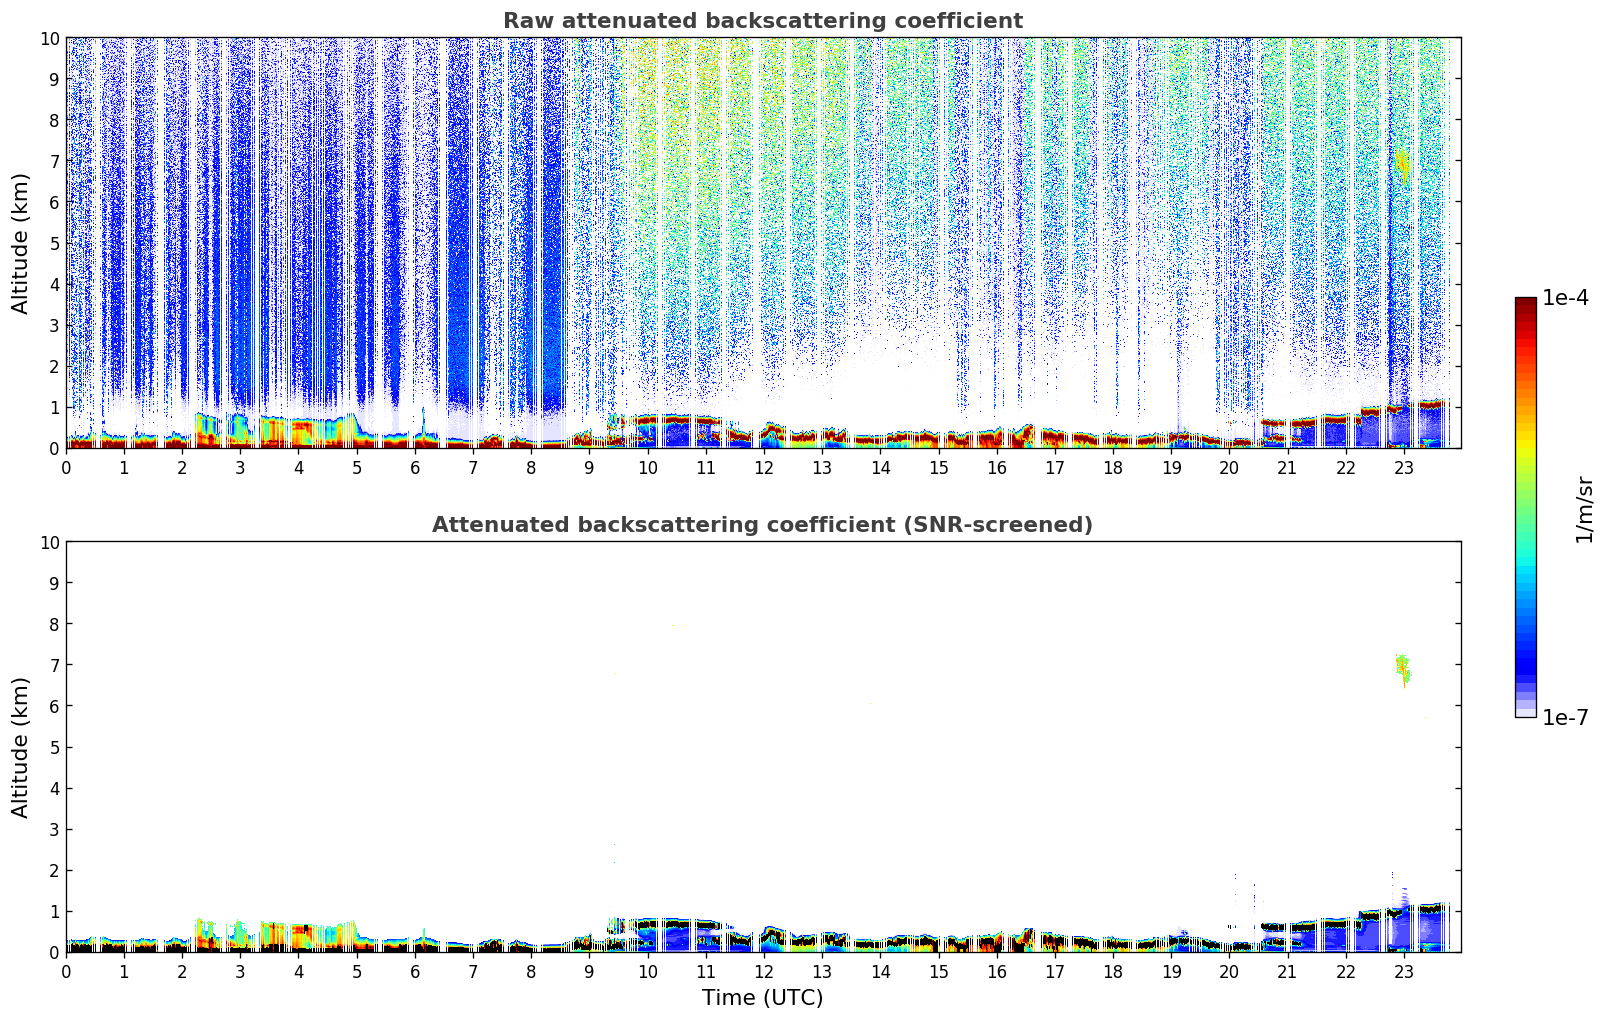This screenshot has height=1020, width=1606.
Task: Click the high cloud patch near 7 km in bottom plot
Action: click(1403, 670)
